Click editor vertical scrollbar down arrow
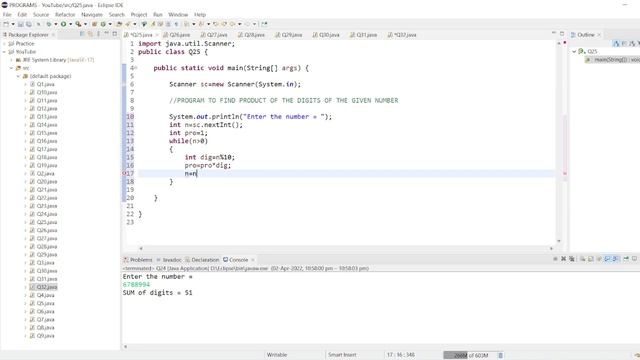 click(x=559, y=241)
